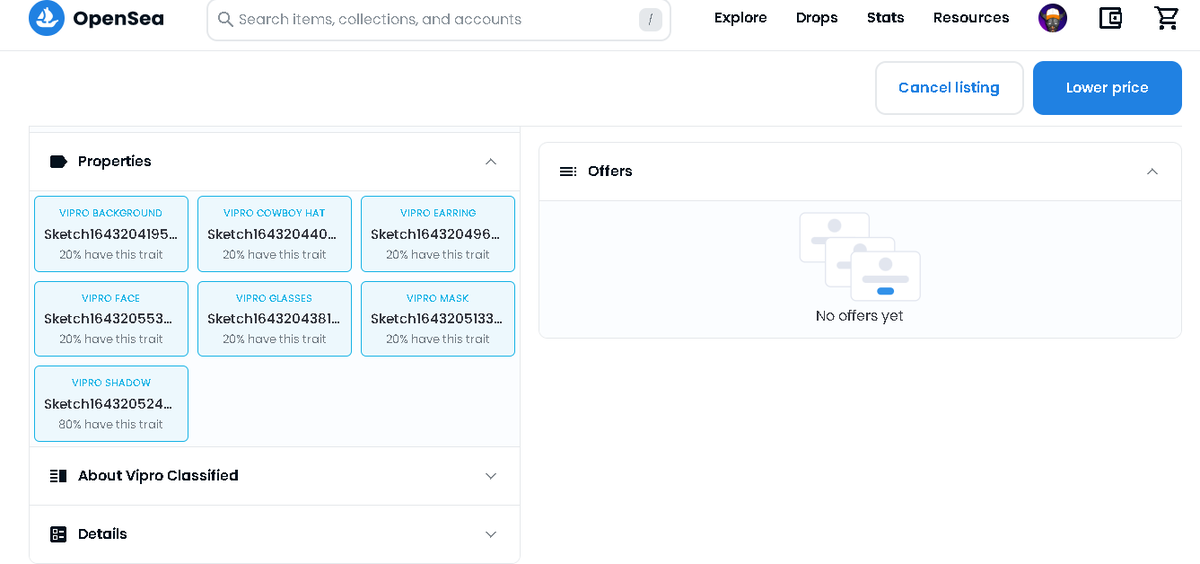This screenshot has height=564, width=1200.
Task: Open the VIPRO EARRING property card
Action: (x=438, y=234)
